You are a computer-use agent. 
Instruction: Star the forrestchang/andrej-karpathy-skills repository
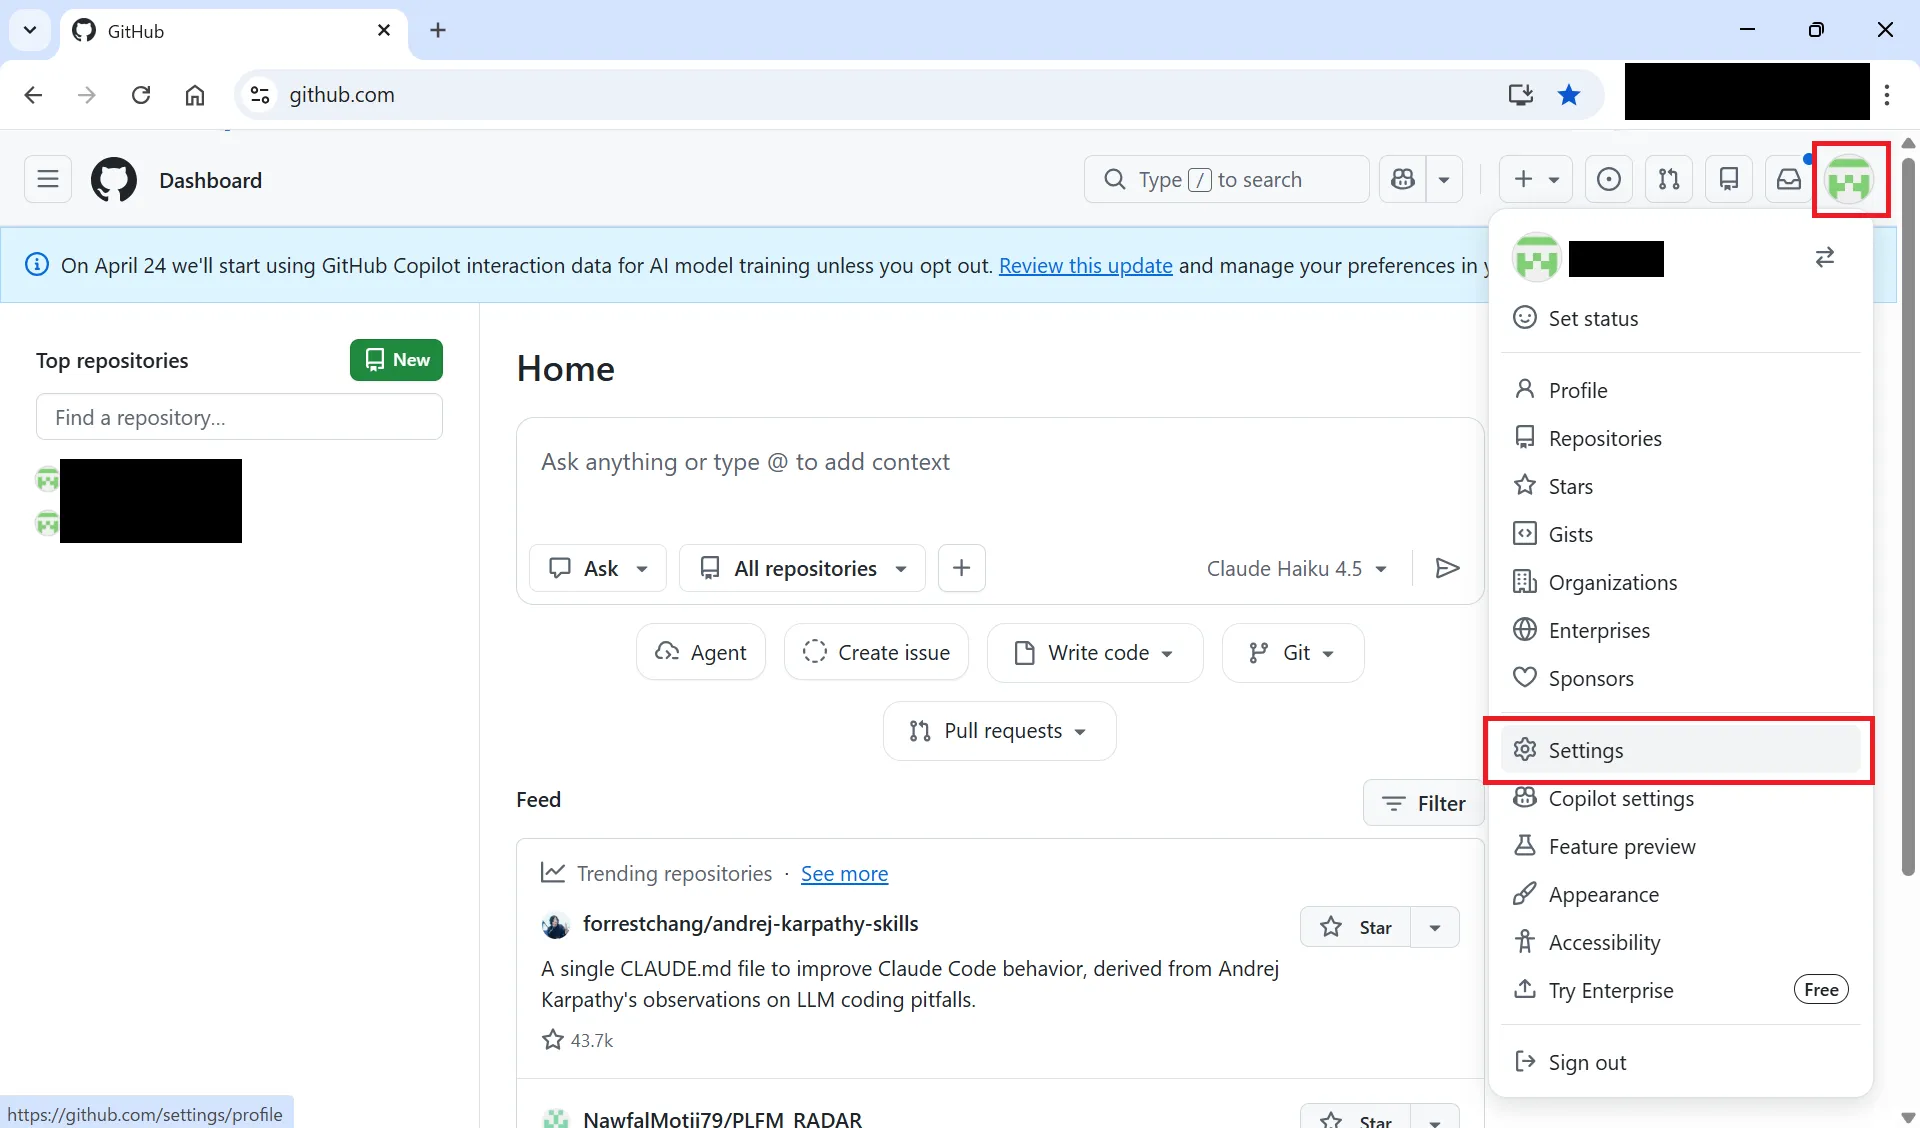[x=1355, y=927]
